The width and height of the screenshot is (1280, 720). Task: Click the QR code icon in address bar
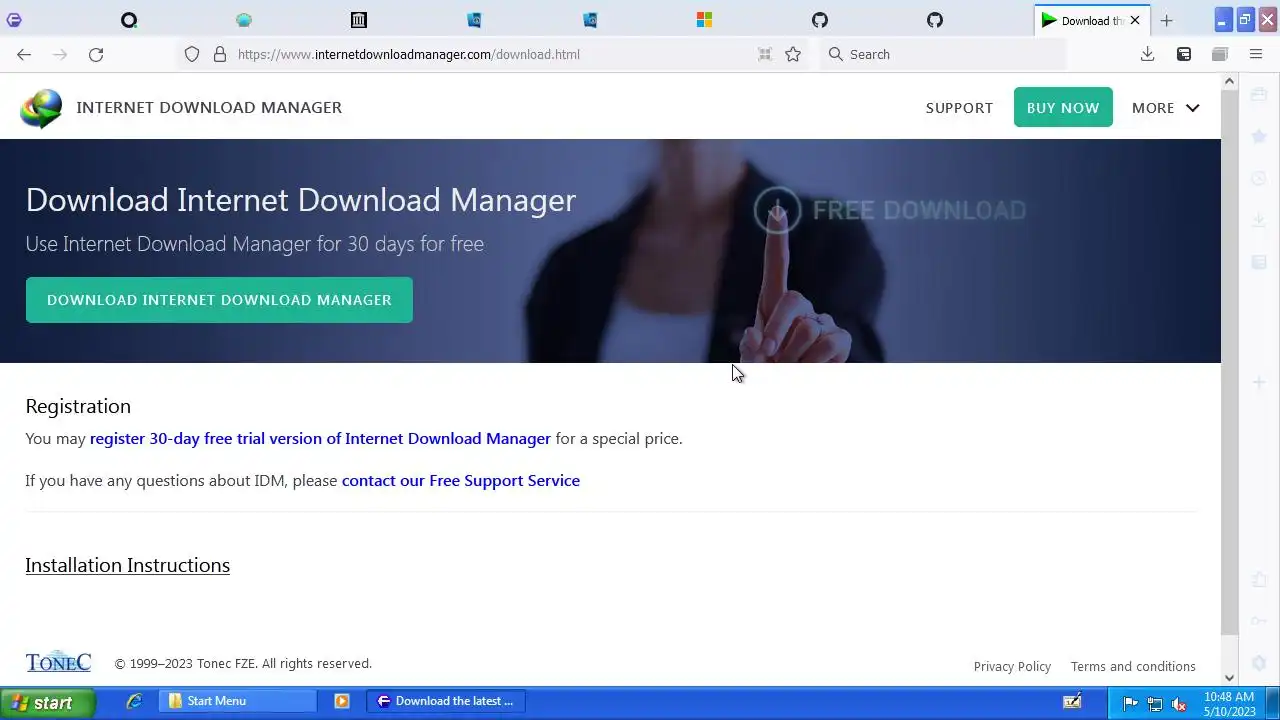(x=765, y=54)
